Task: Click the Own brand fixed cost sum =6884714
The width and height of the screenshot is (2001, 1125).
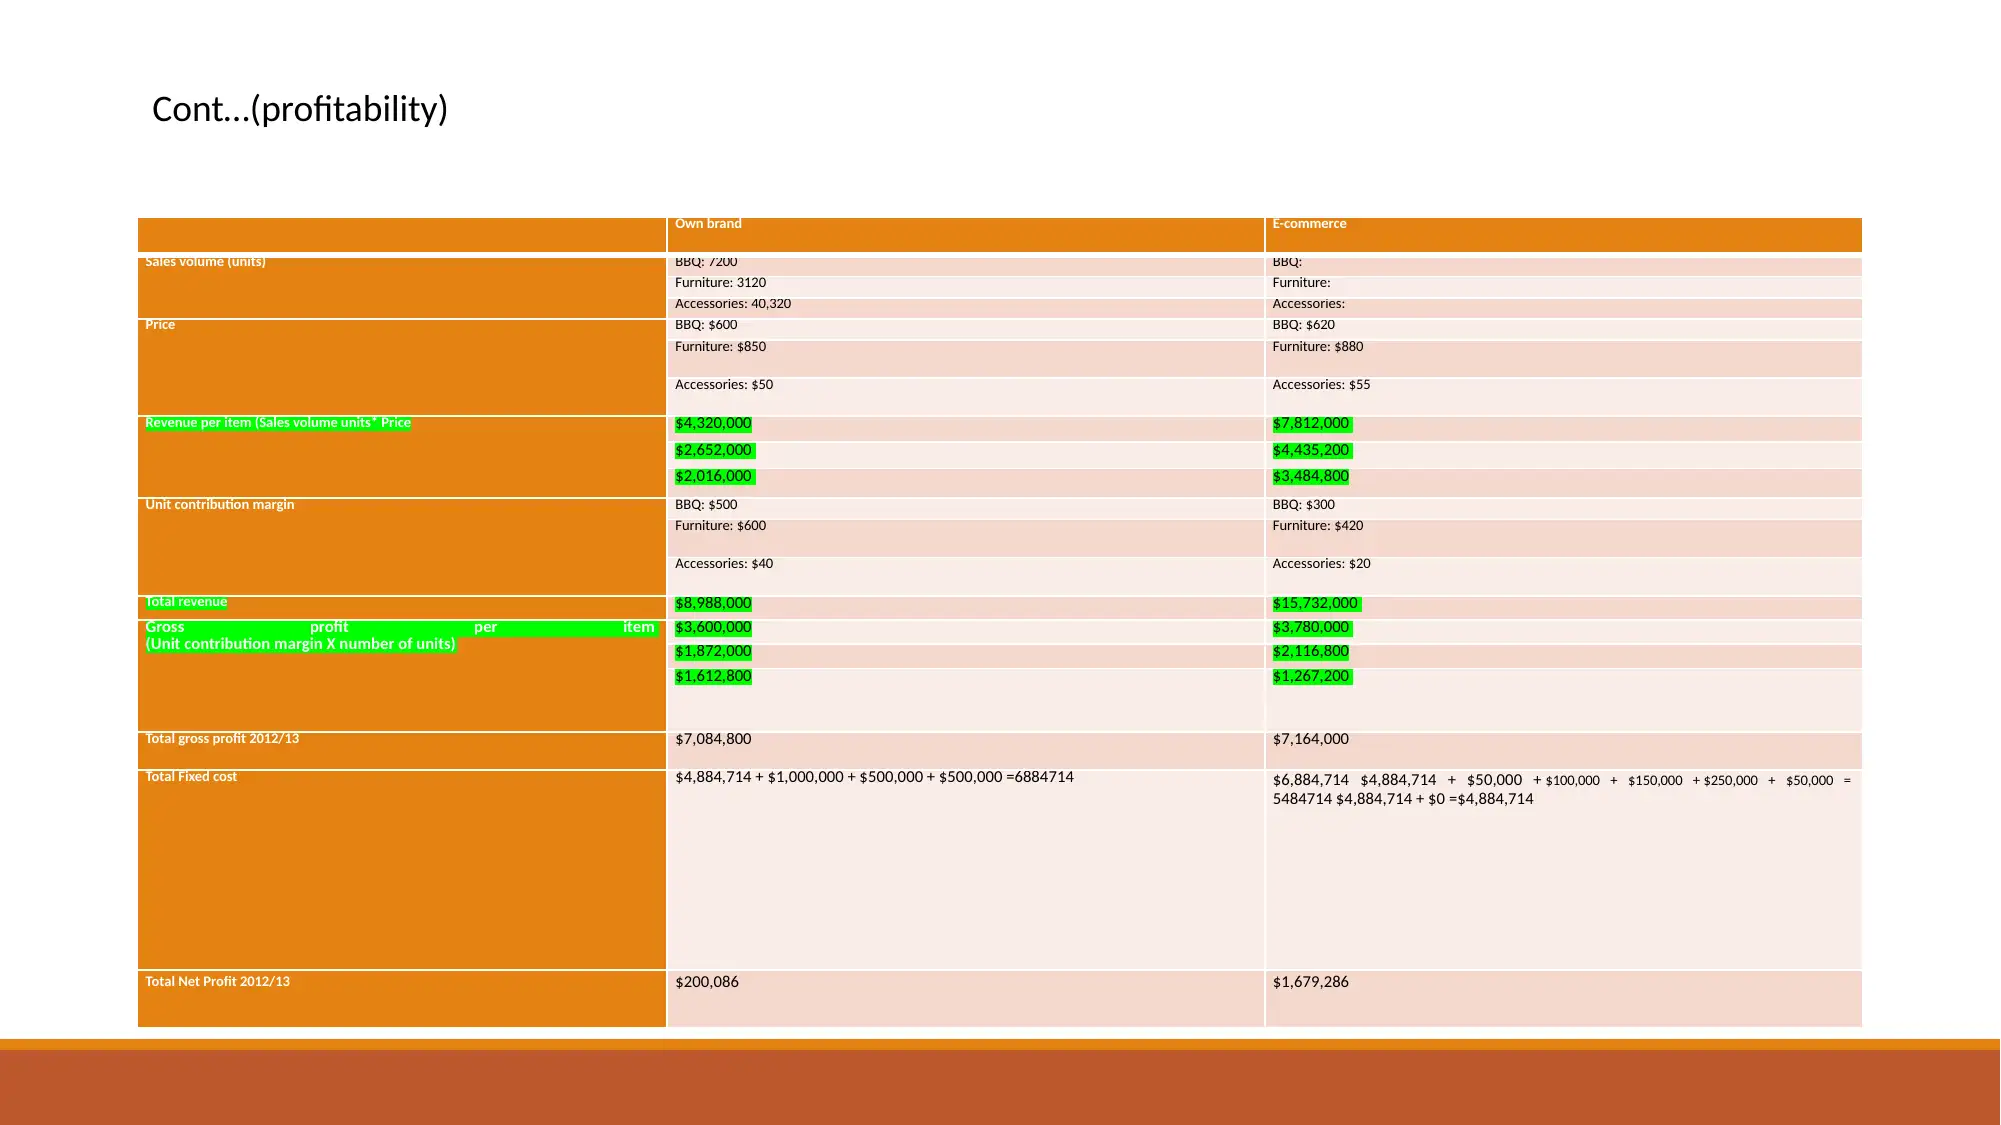Action: click(874, 778)
